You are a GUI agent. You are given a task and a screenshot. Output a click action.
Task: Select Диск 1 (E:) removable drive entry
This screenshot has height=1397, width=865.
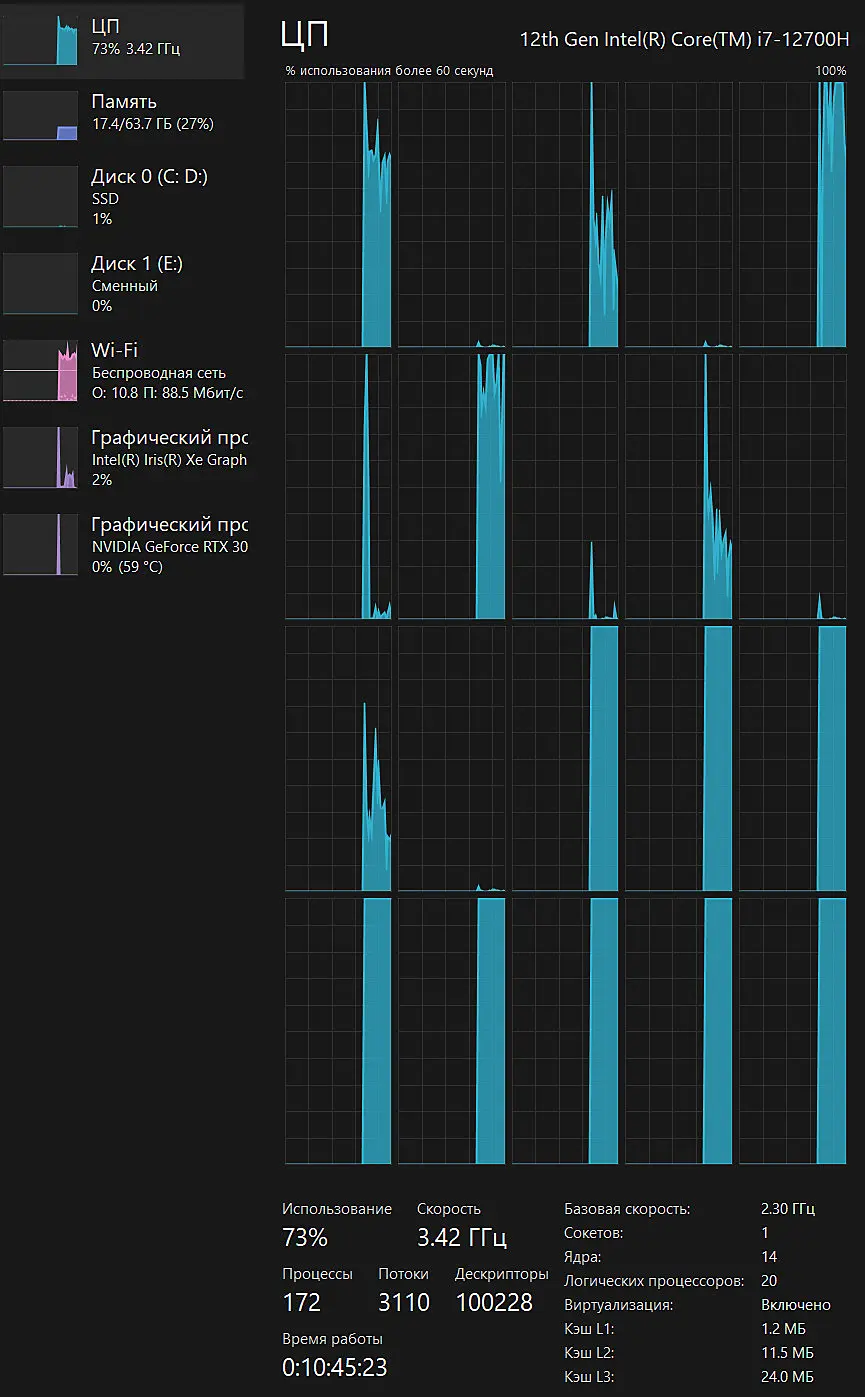tap(122, 284)
